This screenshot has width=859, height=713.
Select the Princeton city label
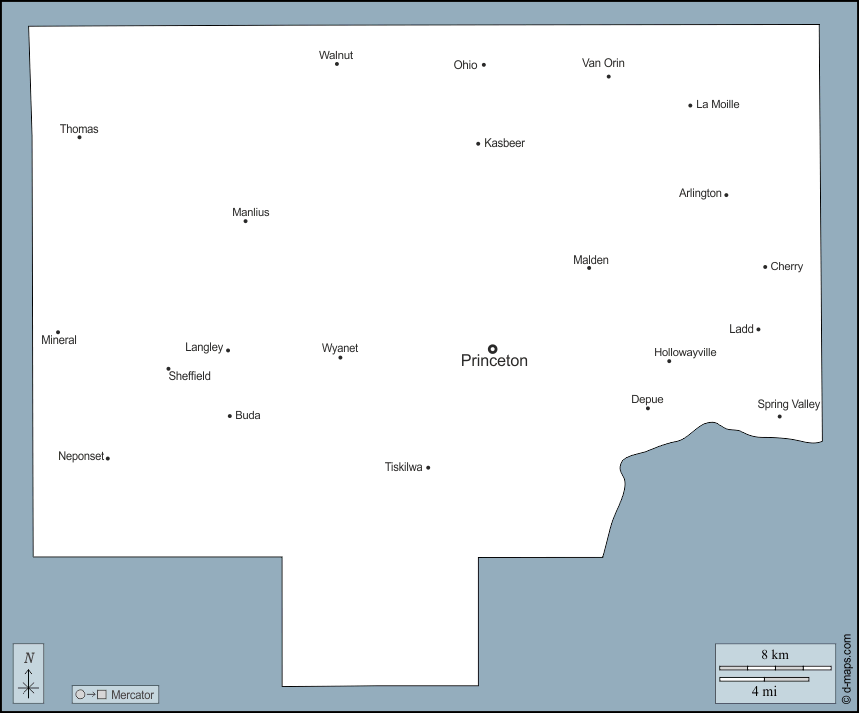tap(494, 361)
